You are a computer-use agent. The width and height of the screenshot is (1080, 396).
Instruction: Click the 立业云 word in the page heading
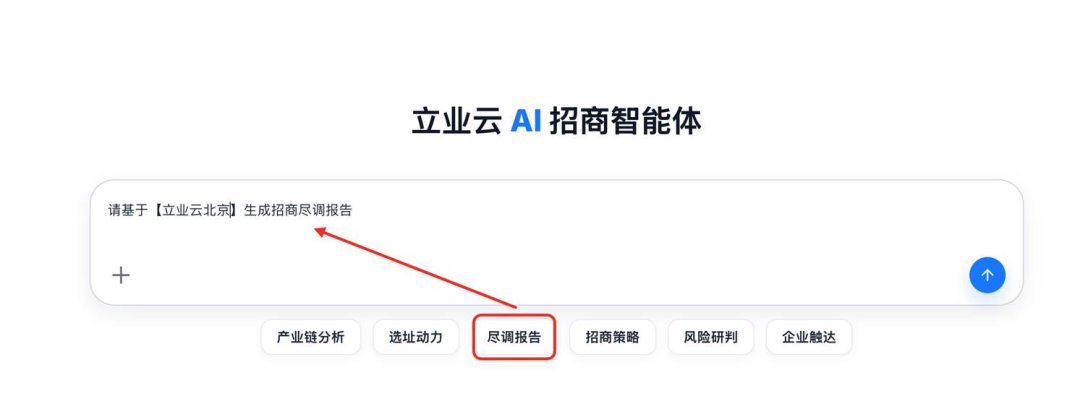coord(457,122)
